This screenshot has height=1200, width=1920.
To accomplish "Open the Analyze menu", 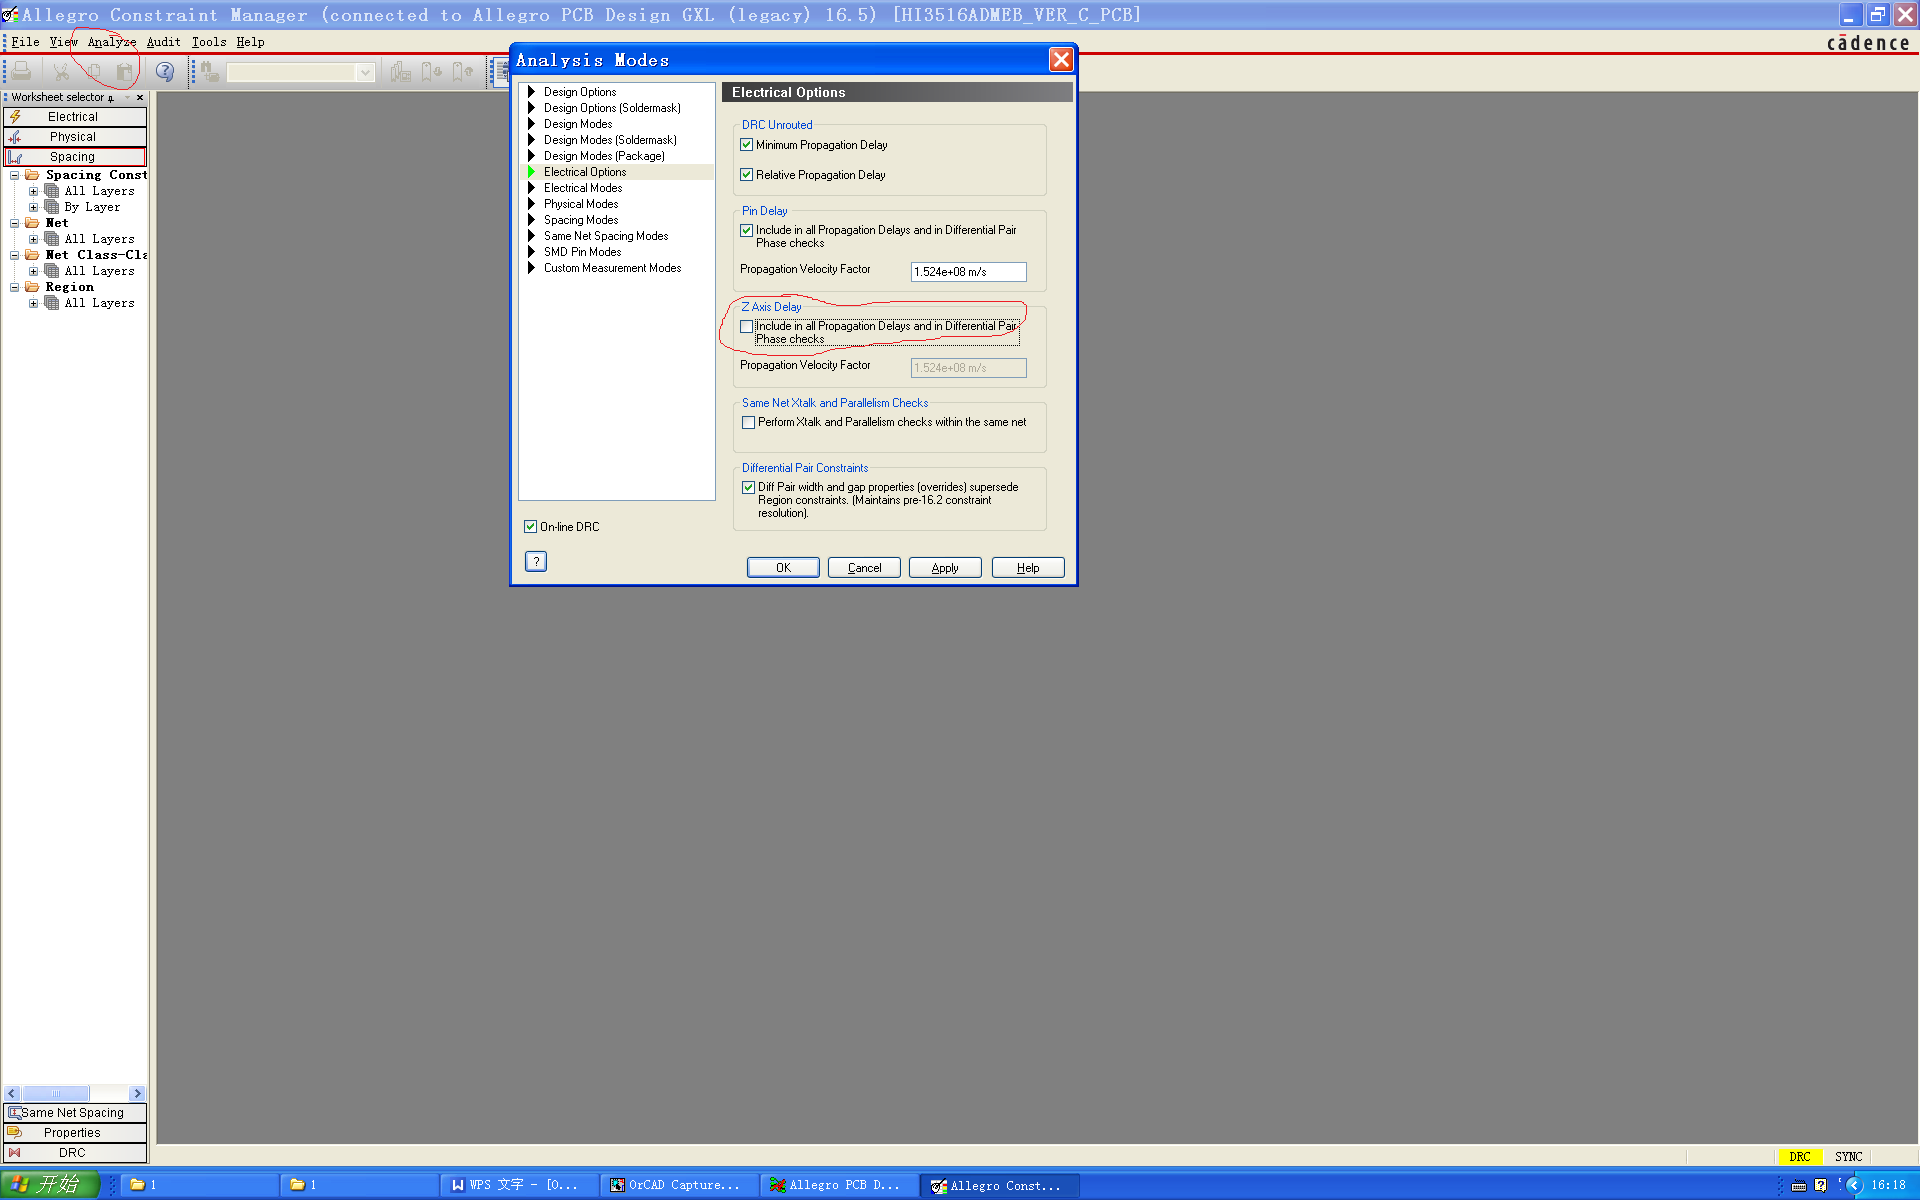I will 111,42.
